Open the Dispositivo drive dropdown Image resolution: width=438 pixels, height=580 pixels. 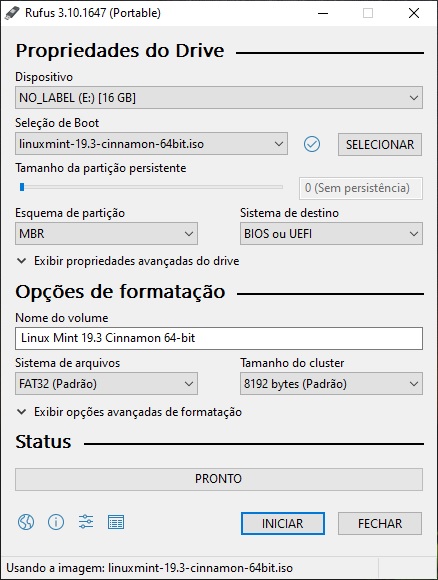(219, 98)
